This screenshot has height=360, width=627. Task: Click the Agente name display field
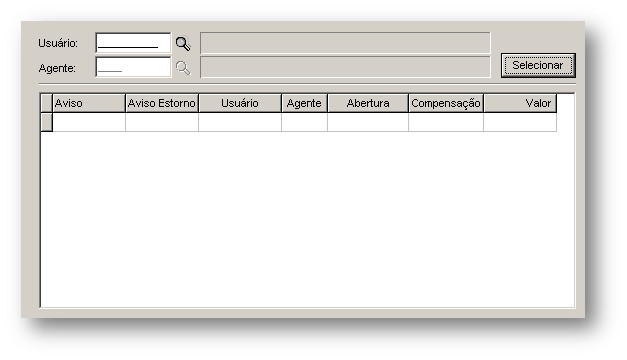coord(345,67)
